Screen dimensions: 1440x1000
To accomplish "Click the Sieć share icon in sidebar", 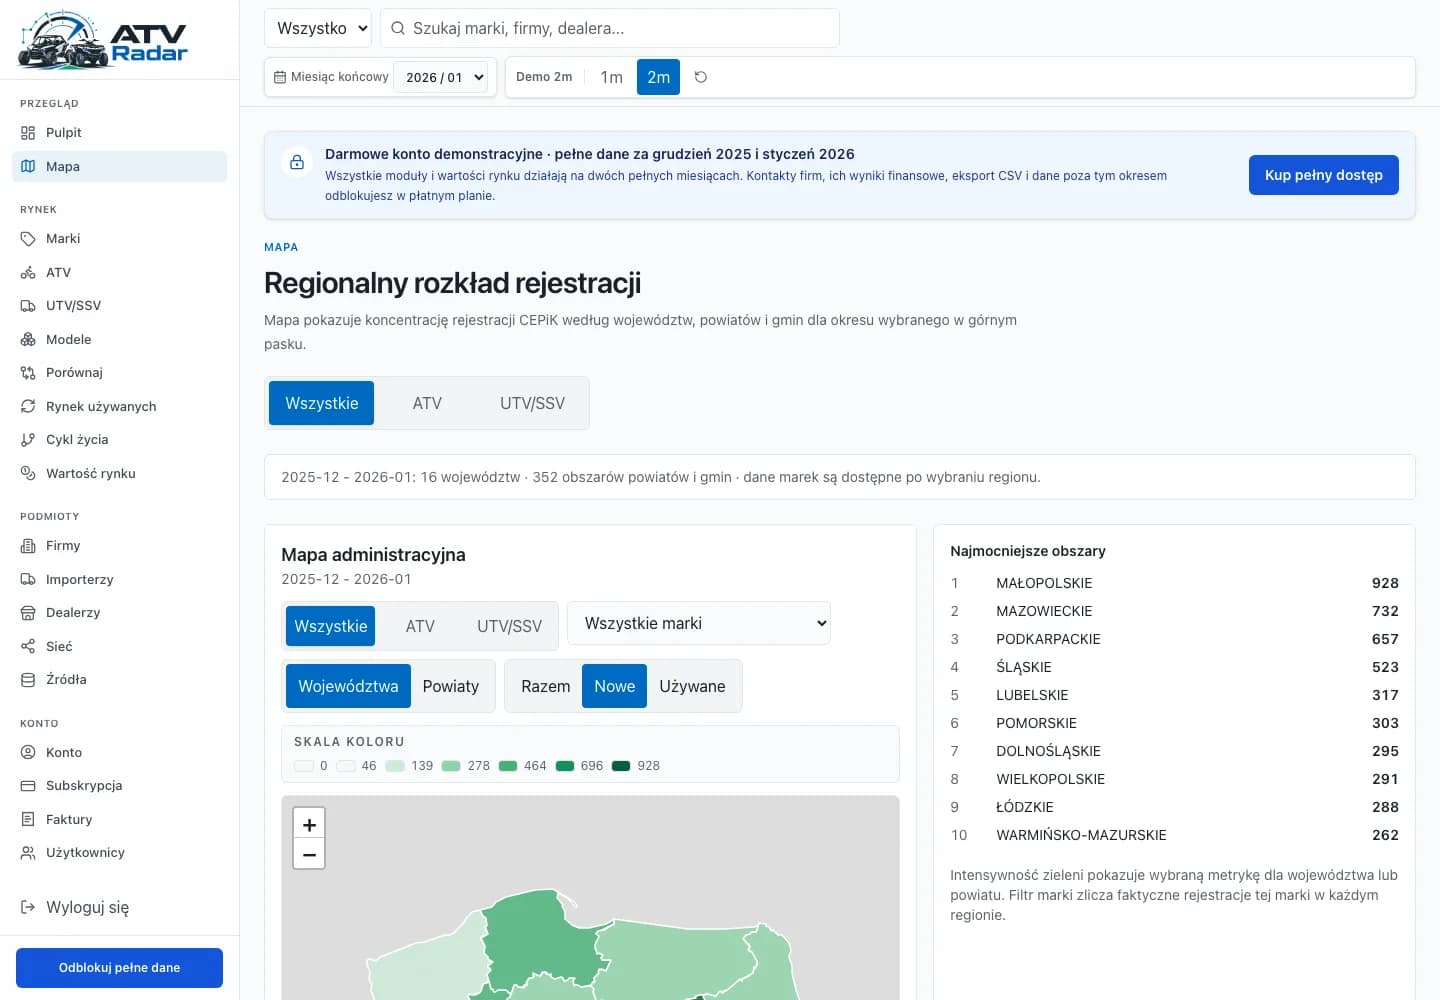I will tap(28, 647).
